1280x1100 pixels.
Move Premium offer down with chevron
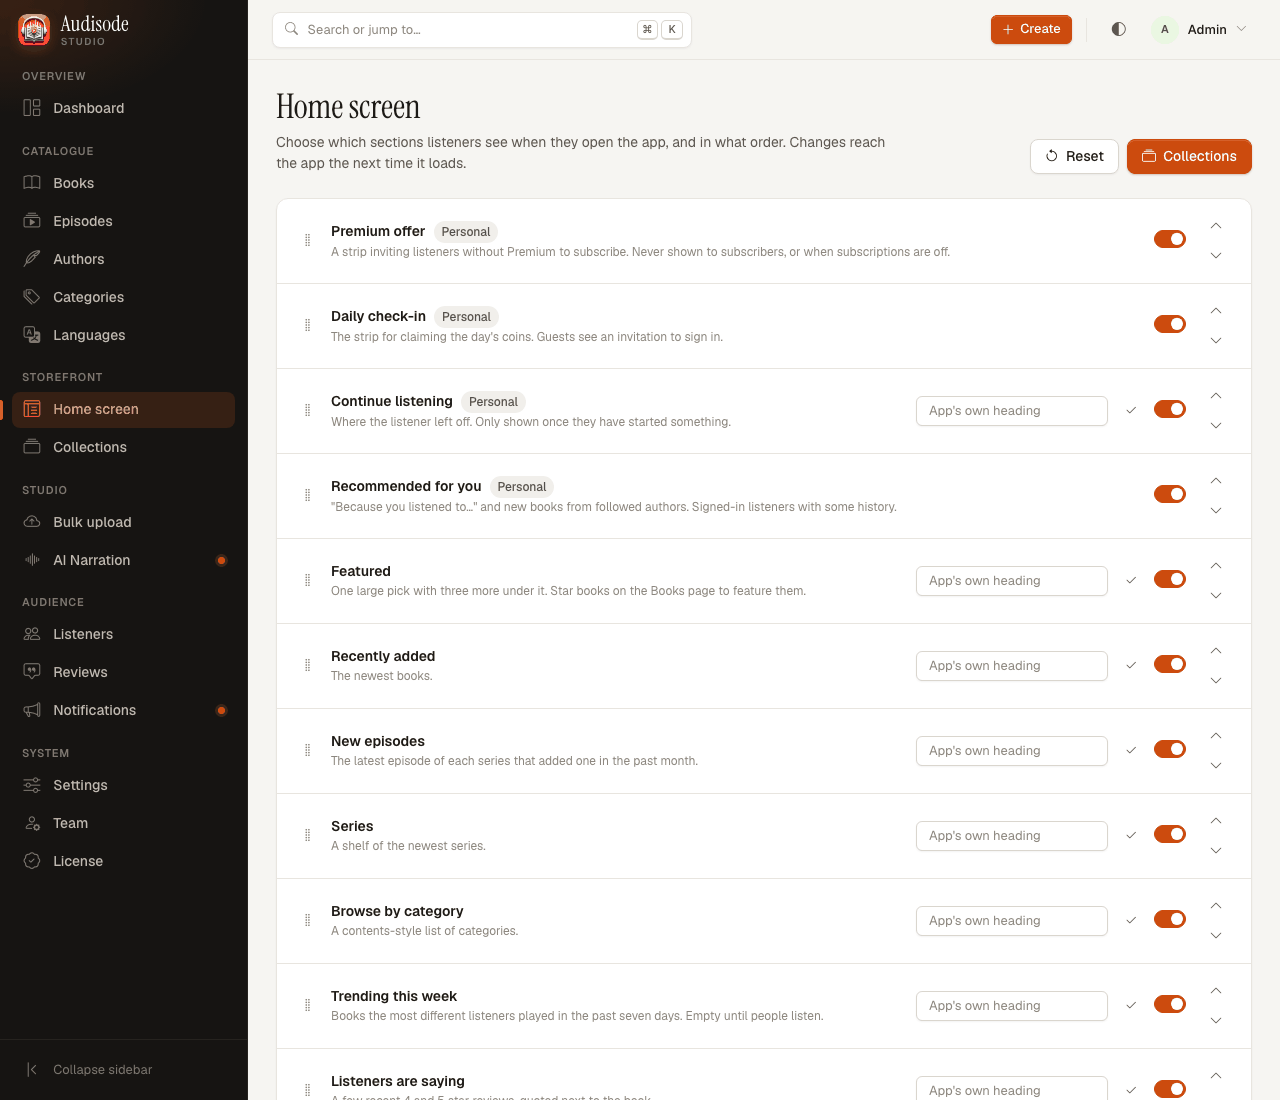[x=1216, y=256]
